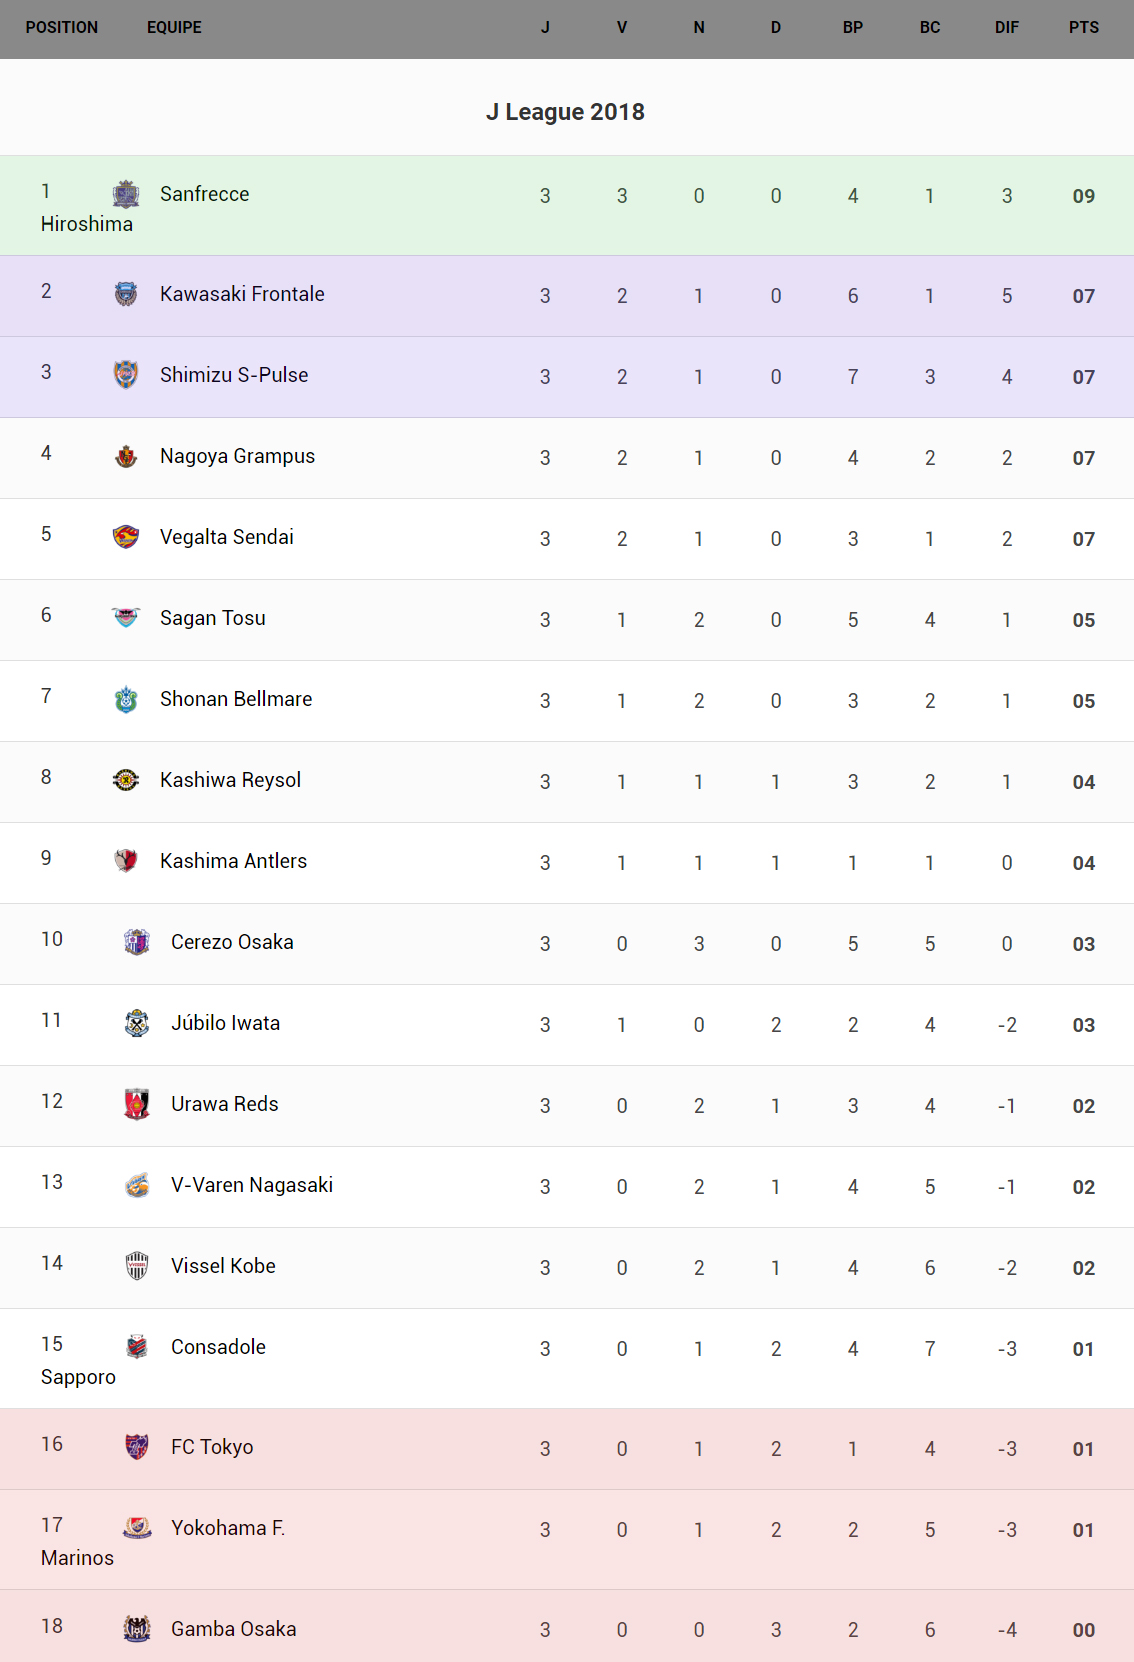1134x1662 pixels.
Task: Select the Cerezo Osaka team name
Action: pyautogui.click(x=232, y=942)
